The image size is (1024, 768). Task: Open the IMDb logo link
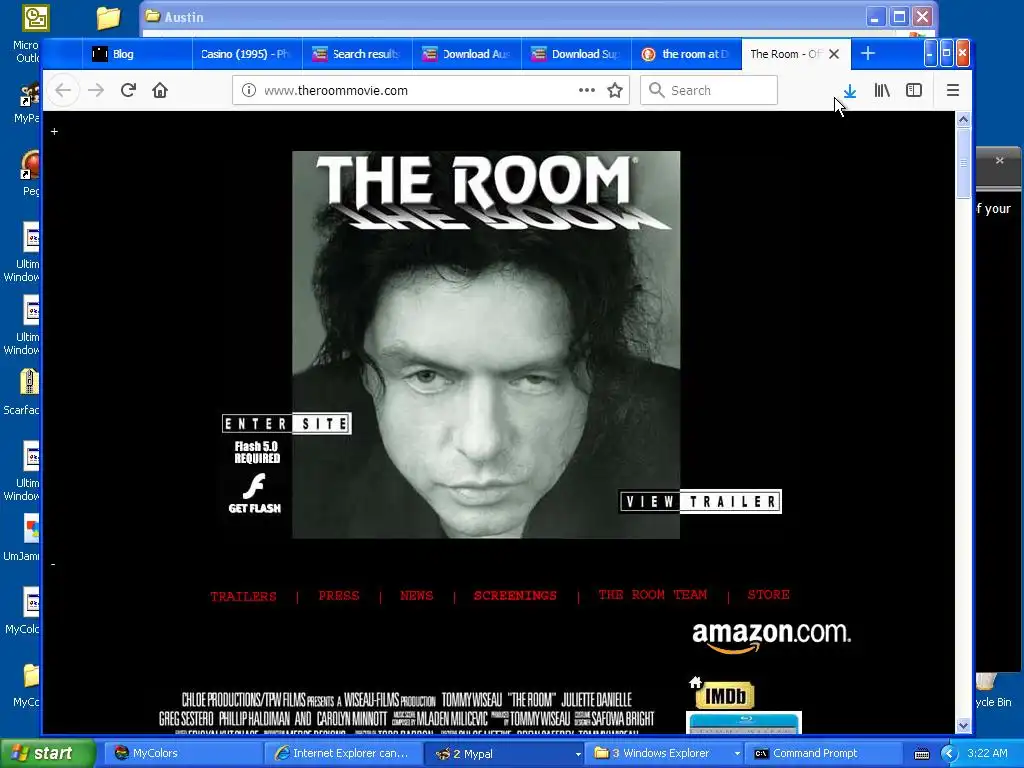[725, 696]
